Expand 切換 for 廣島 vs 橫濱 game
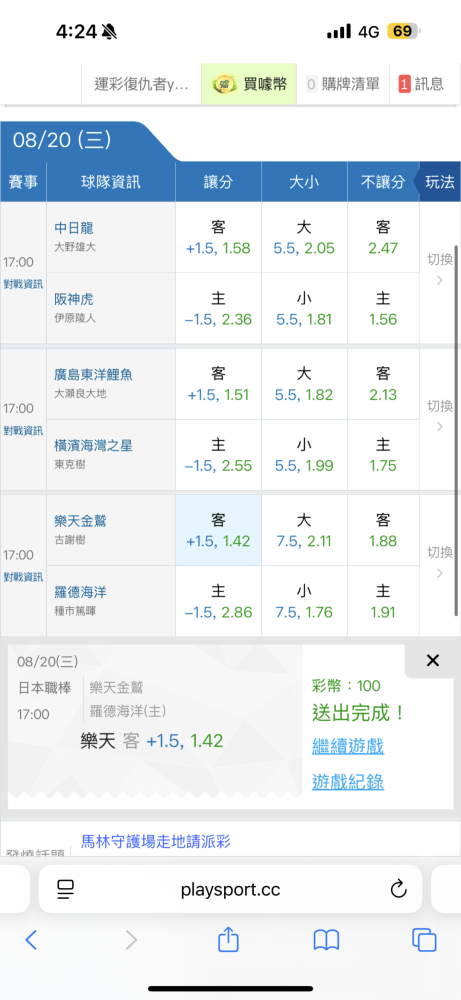The height and width of the screenshot is (1000, 461). click(439, 416)
